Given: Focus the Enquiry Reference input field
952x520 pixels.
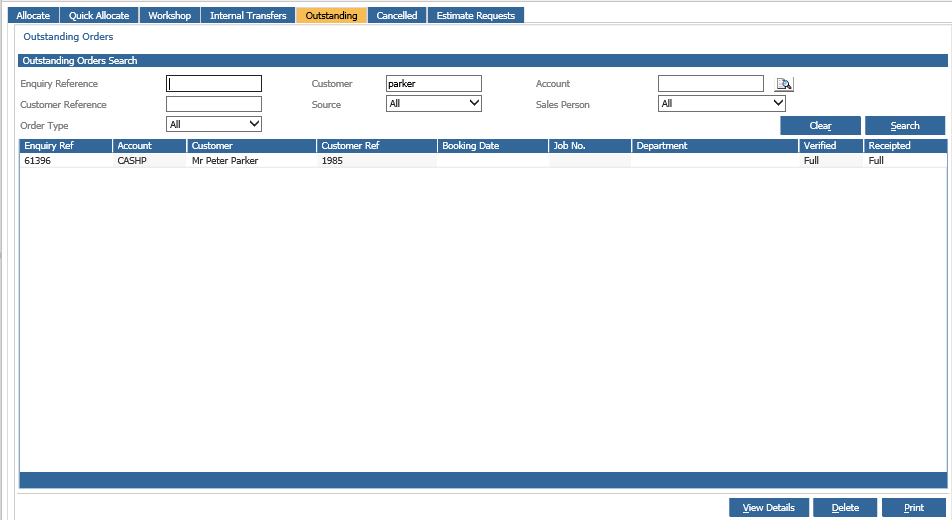Looking at the screenshot, I should click(x=214, y=83).
